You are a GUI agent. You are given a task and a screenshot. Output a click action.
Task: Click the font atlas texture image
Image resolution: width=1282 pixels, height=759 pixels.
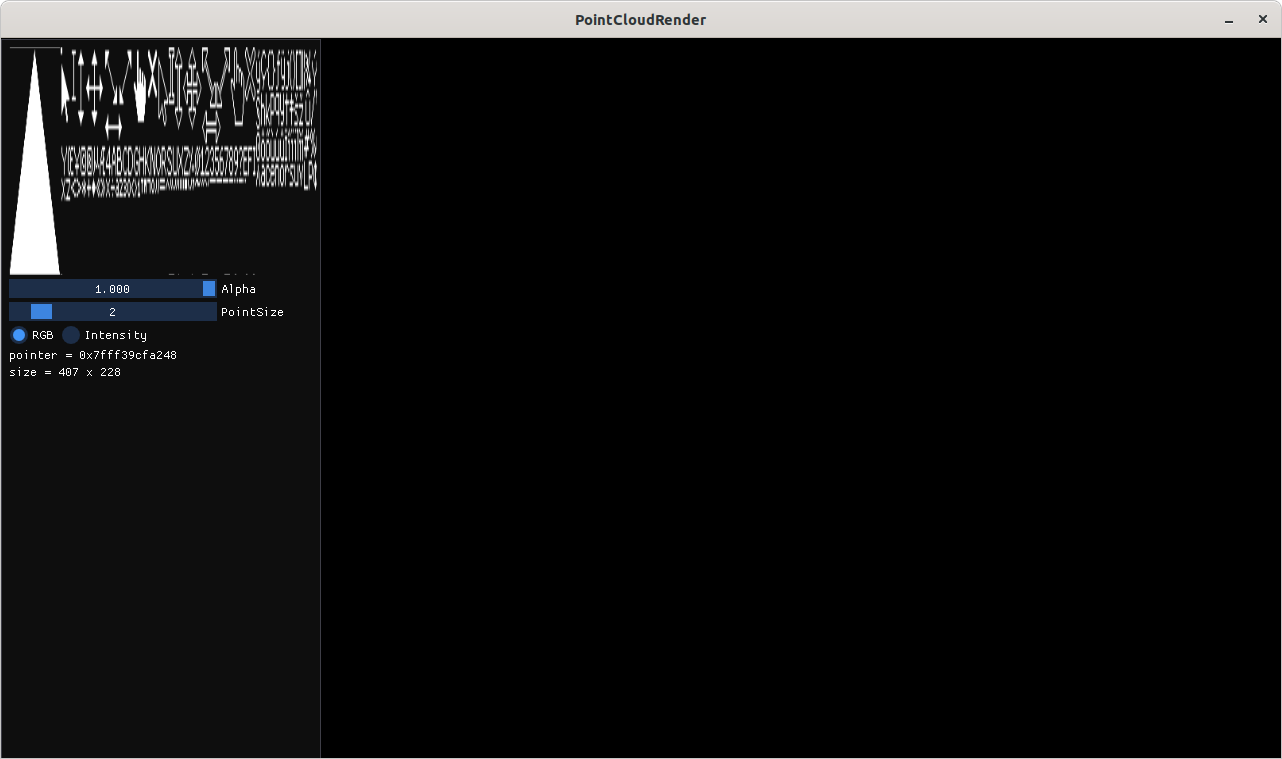[x=164, y=160]
